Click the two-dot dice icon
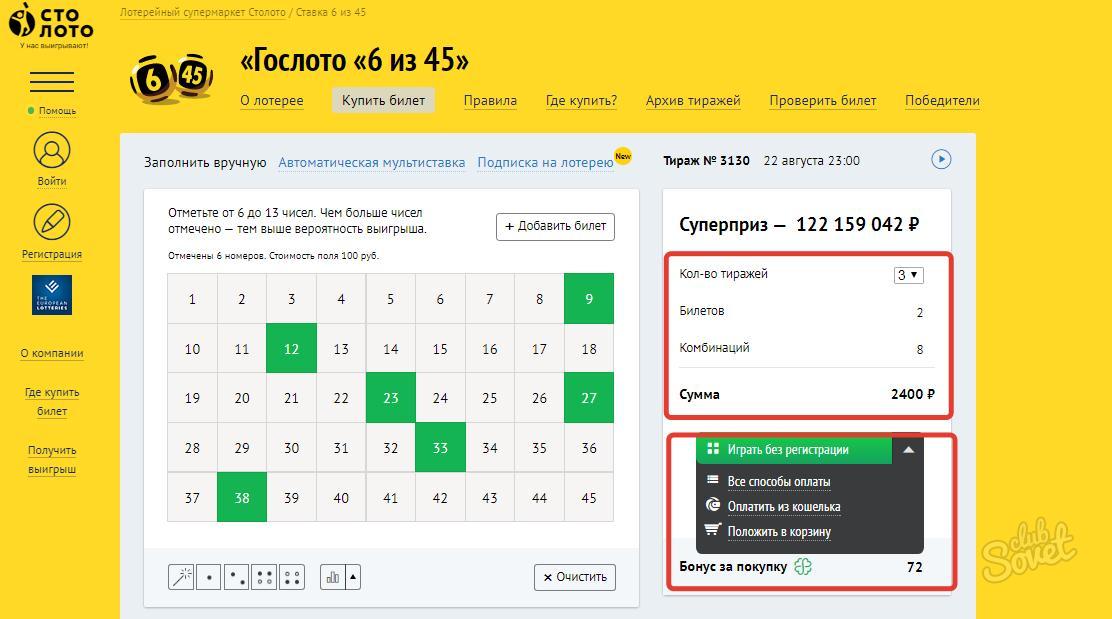 236,577
